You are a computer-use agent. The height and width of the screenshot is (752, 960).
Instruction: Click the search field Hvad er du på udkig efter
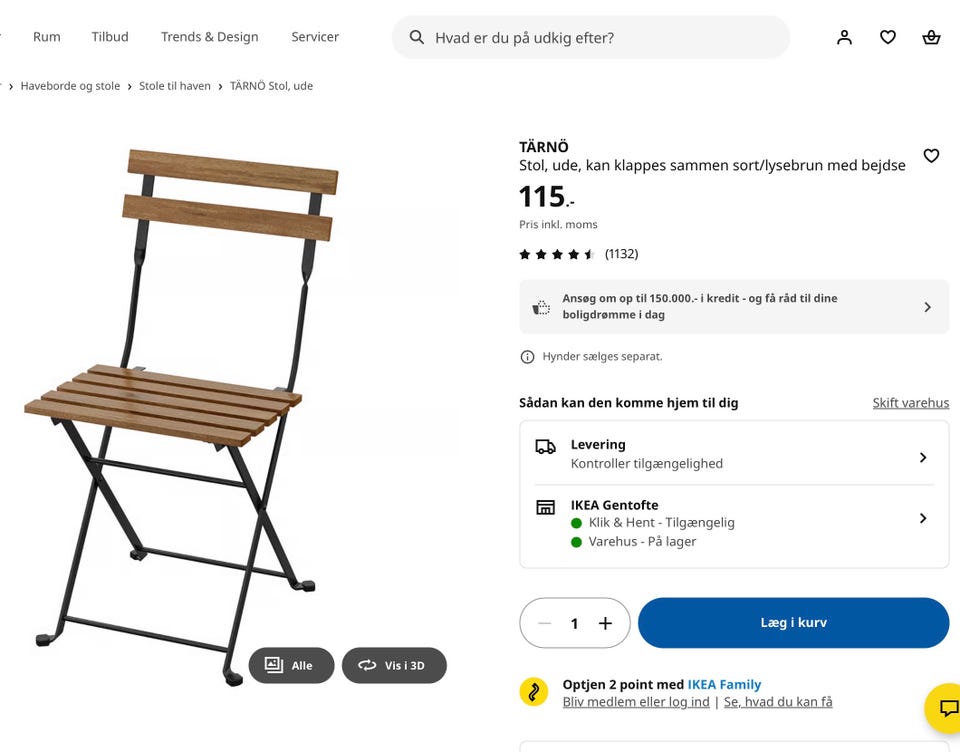click(x=591, y=37)
